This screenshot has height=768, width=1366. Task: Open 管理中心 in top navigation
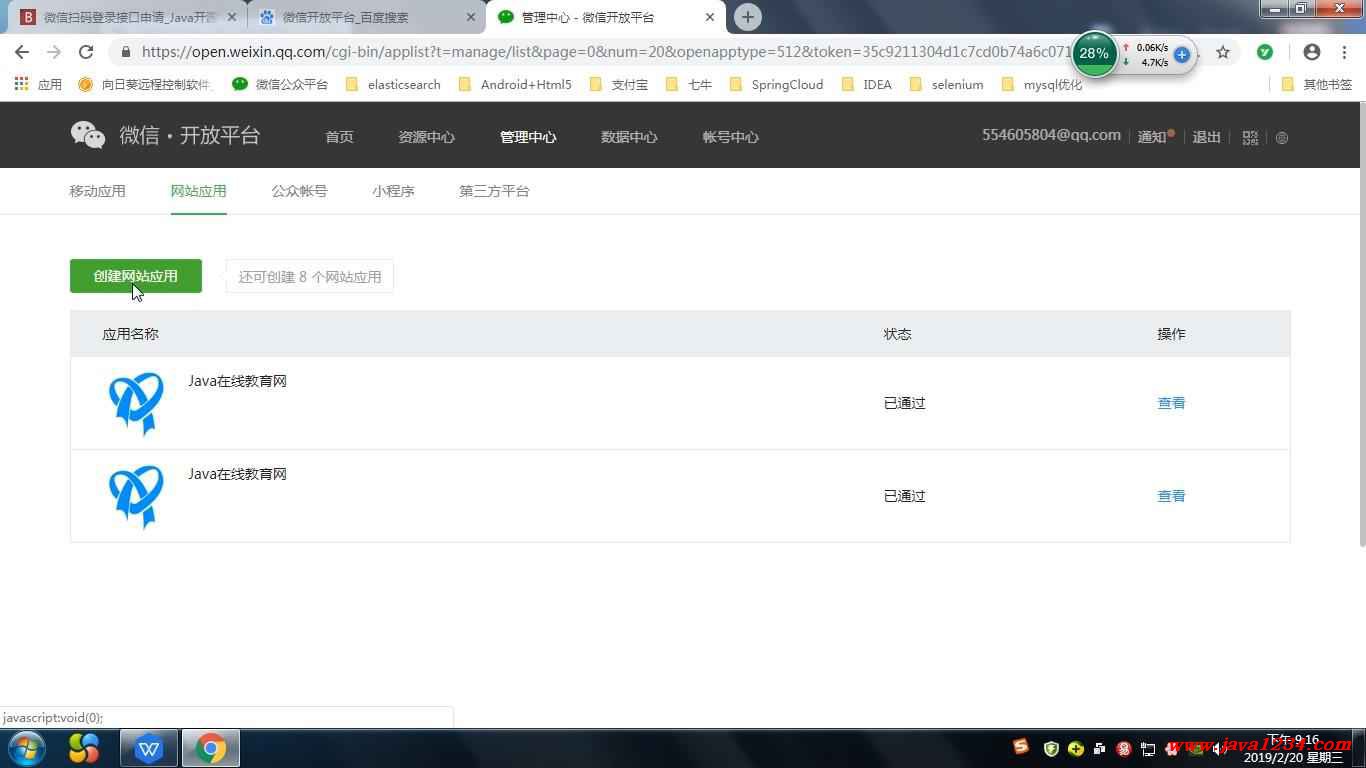coord(528,137)
